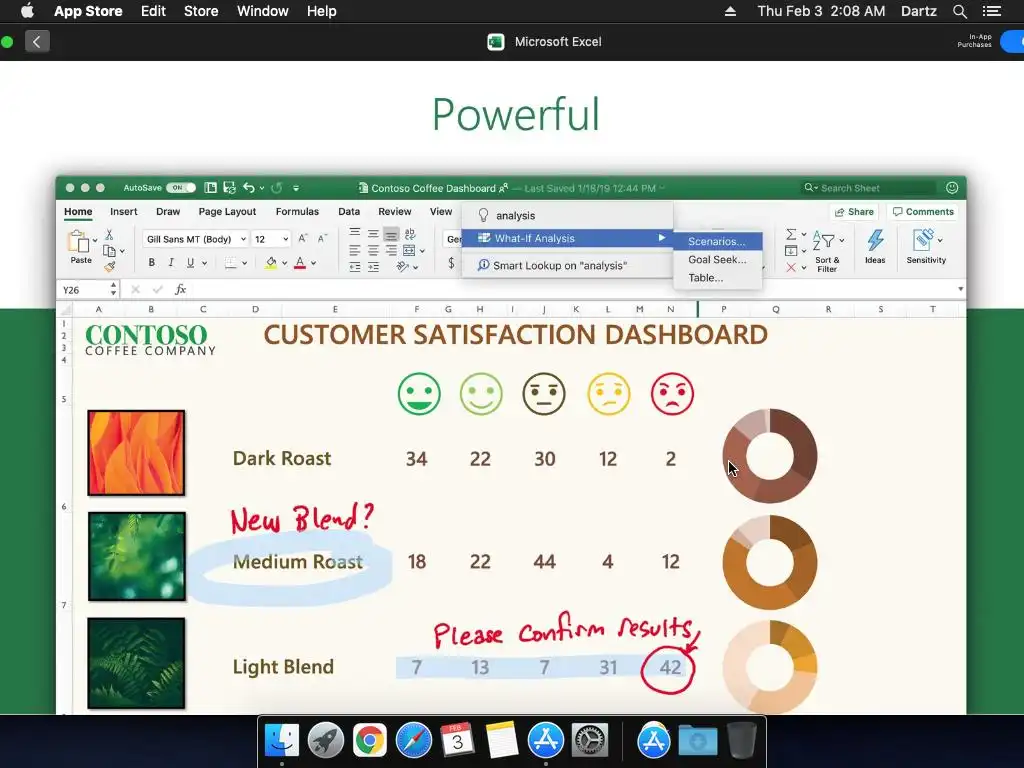Select the Format Painter brush icon
This screenshot has height=768, width=1024.
tap(109, 266)
